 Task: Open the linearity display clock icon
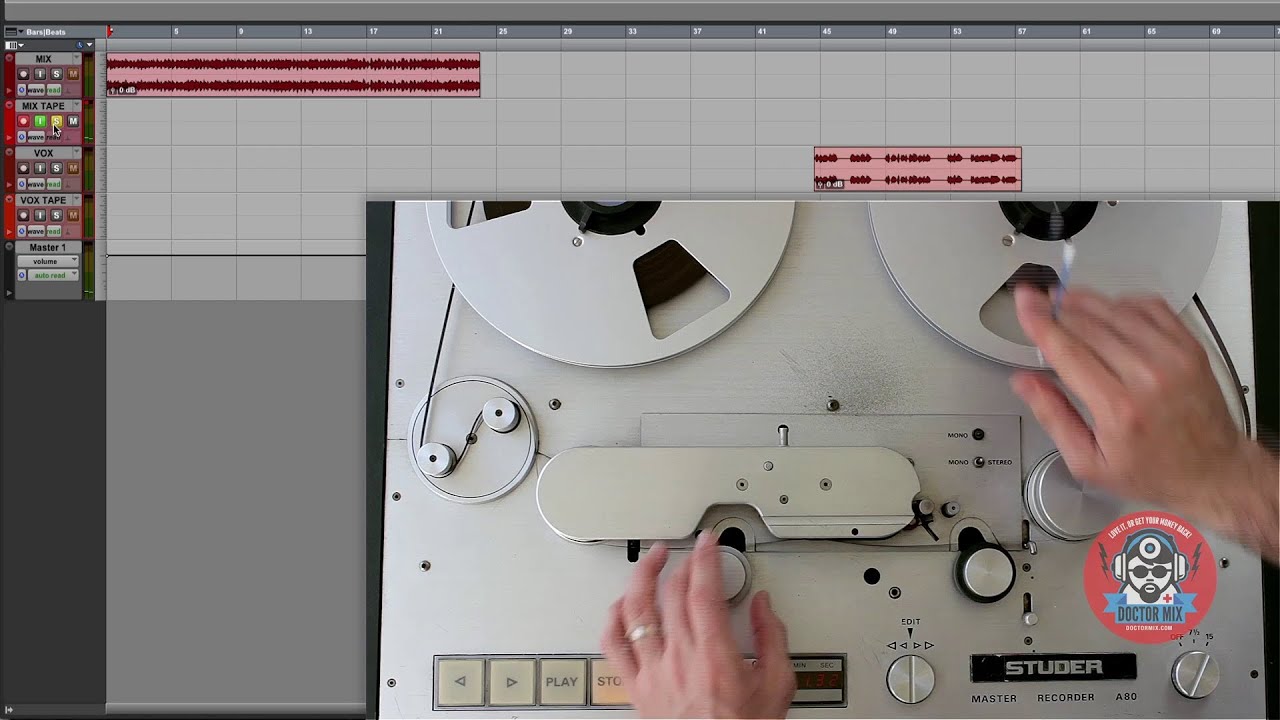pyautogui.click(x=80, y=45)
